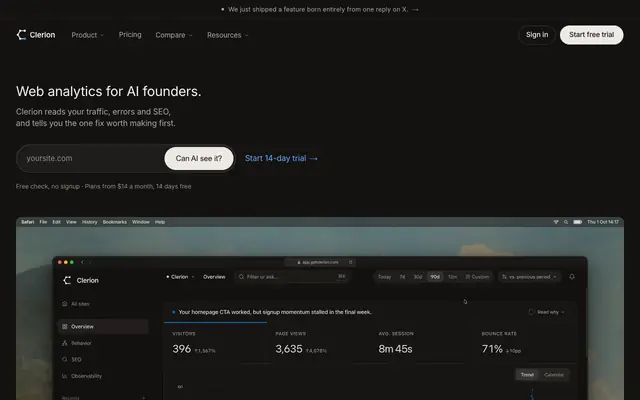The width and height of the screenshot is (640, 400).
Task: Select the Page Views 3,635 metric card
Action: [x=320, y=342]
